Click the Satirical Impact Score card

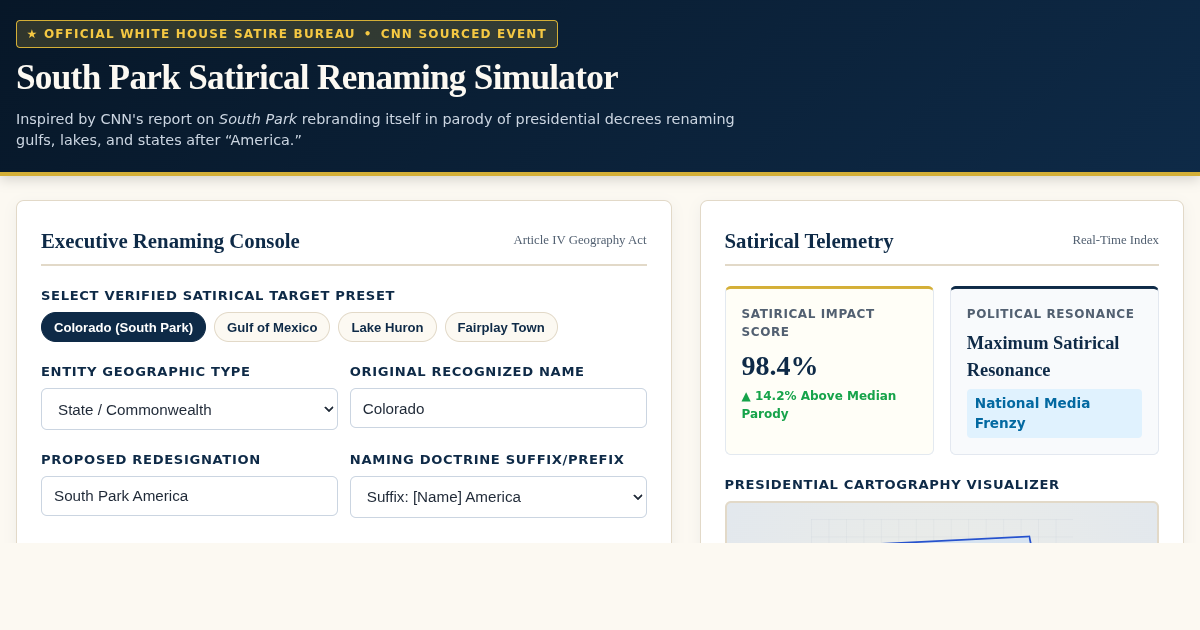coord(829,371)
